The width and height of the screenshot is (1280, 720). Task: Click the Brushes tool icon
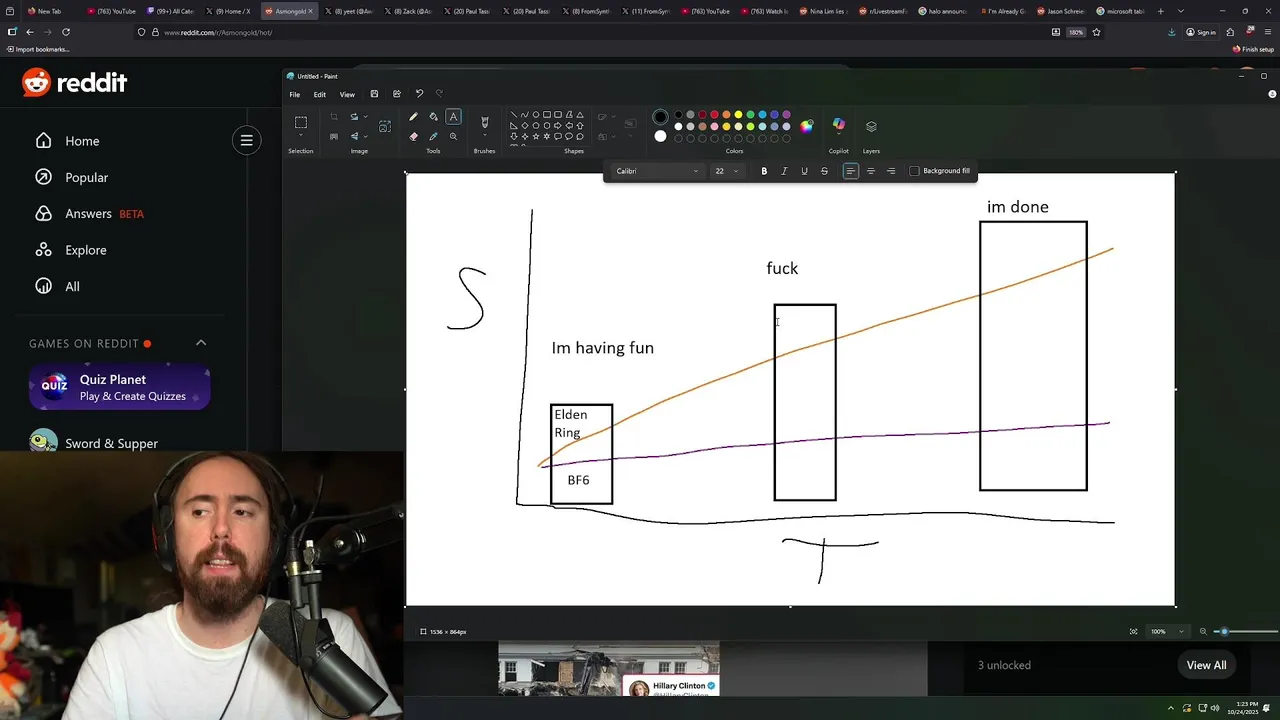click(x=485, y=122)
